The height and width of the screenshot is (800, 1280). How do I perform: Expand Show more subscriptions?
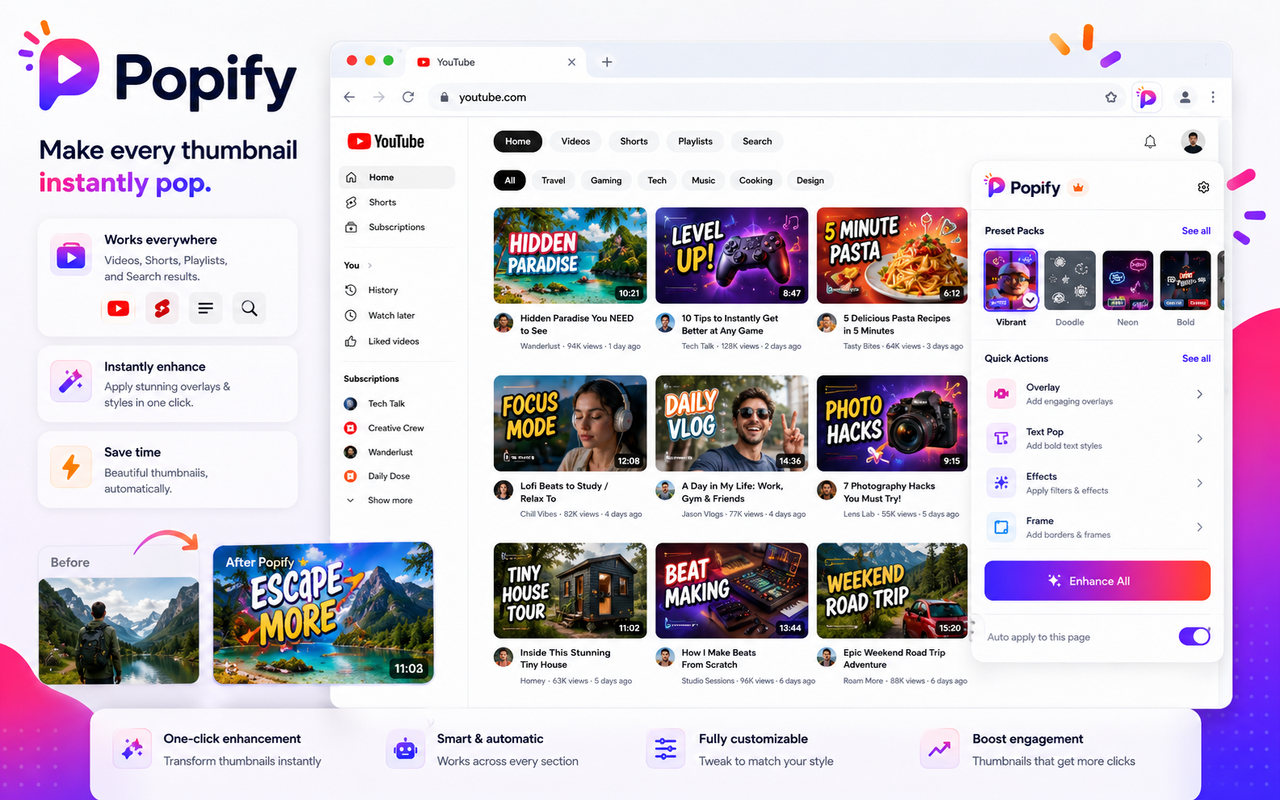[x=379, y=500]
